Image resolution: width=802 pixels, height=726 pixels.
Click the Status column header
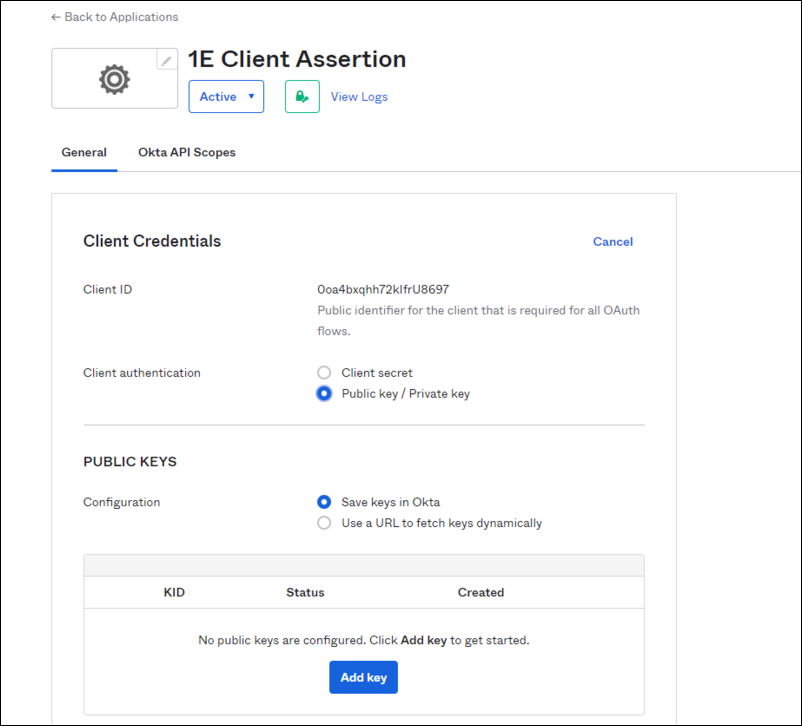coord(305,593)
